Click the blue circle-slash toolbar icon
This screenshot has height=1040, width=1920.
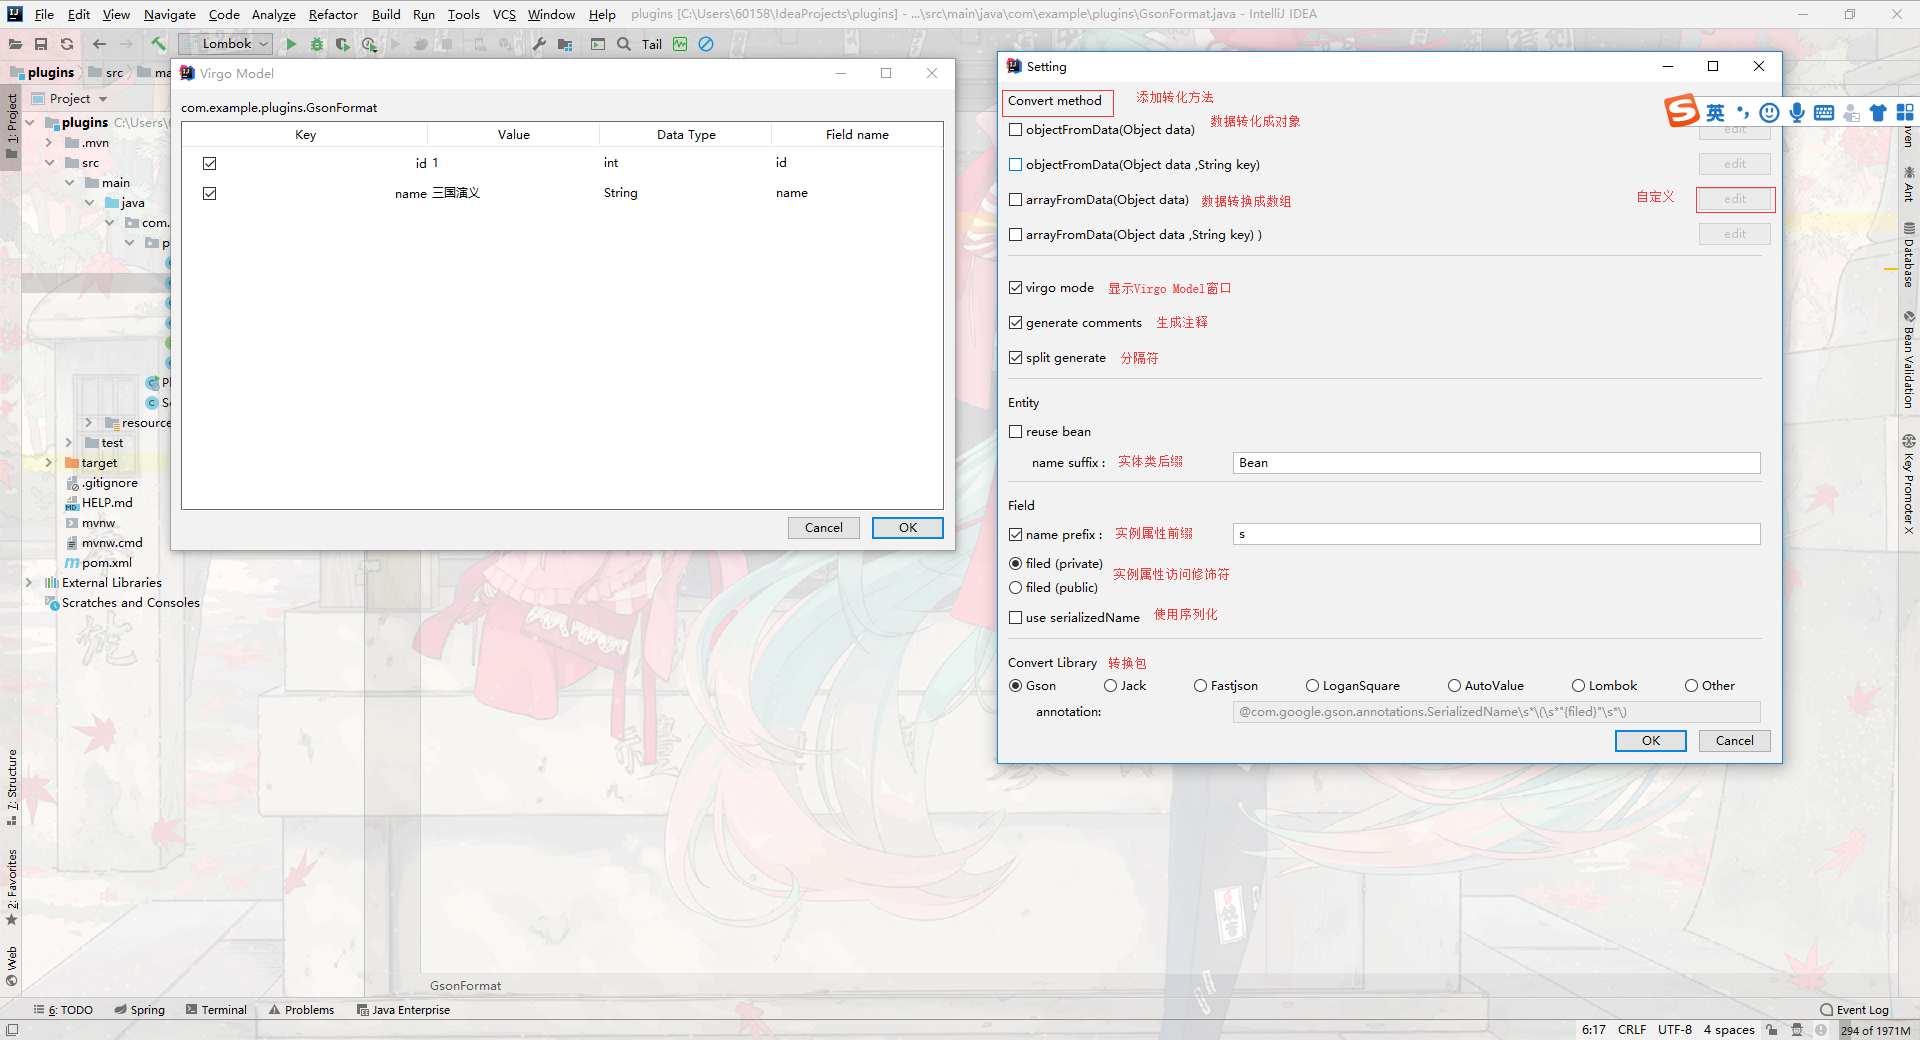706,44
